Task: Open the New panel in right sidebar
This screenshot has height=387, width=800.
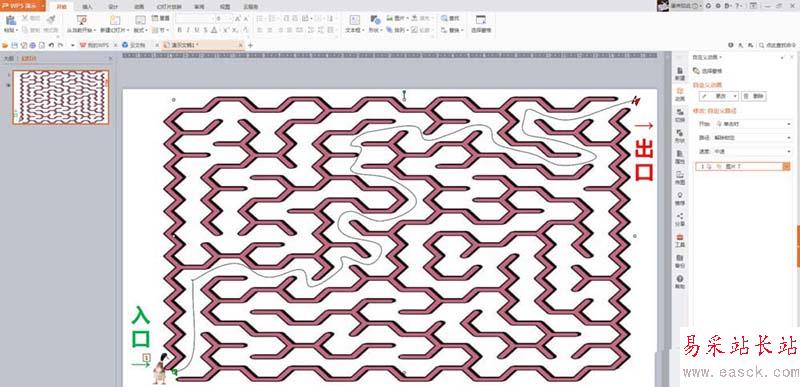Action: pyautogui.click(x=680, y=74)
